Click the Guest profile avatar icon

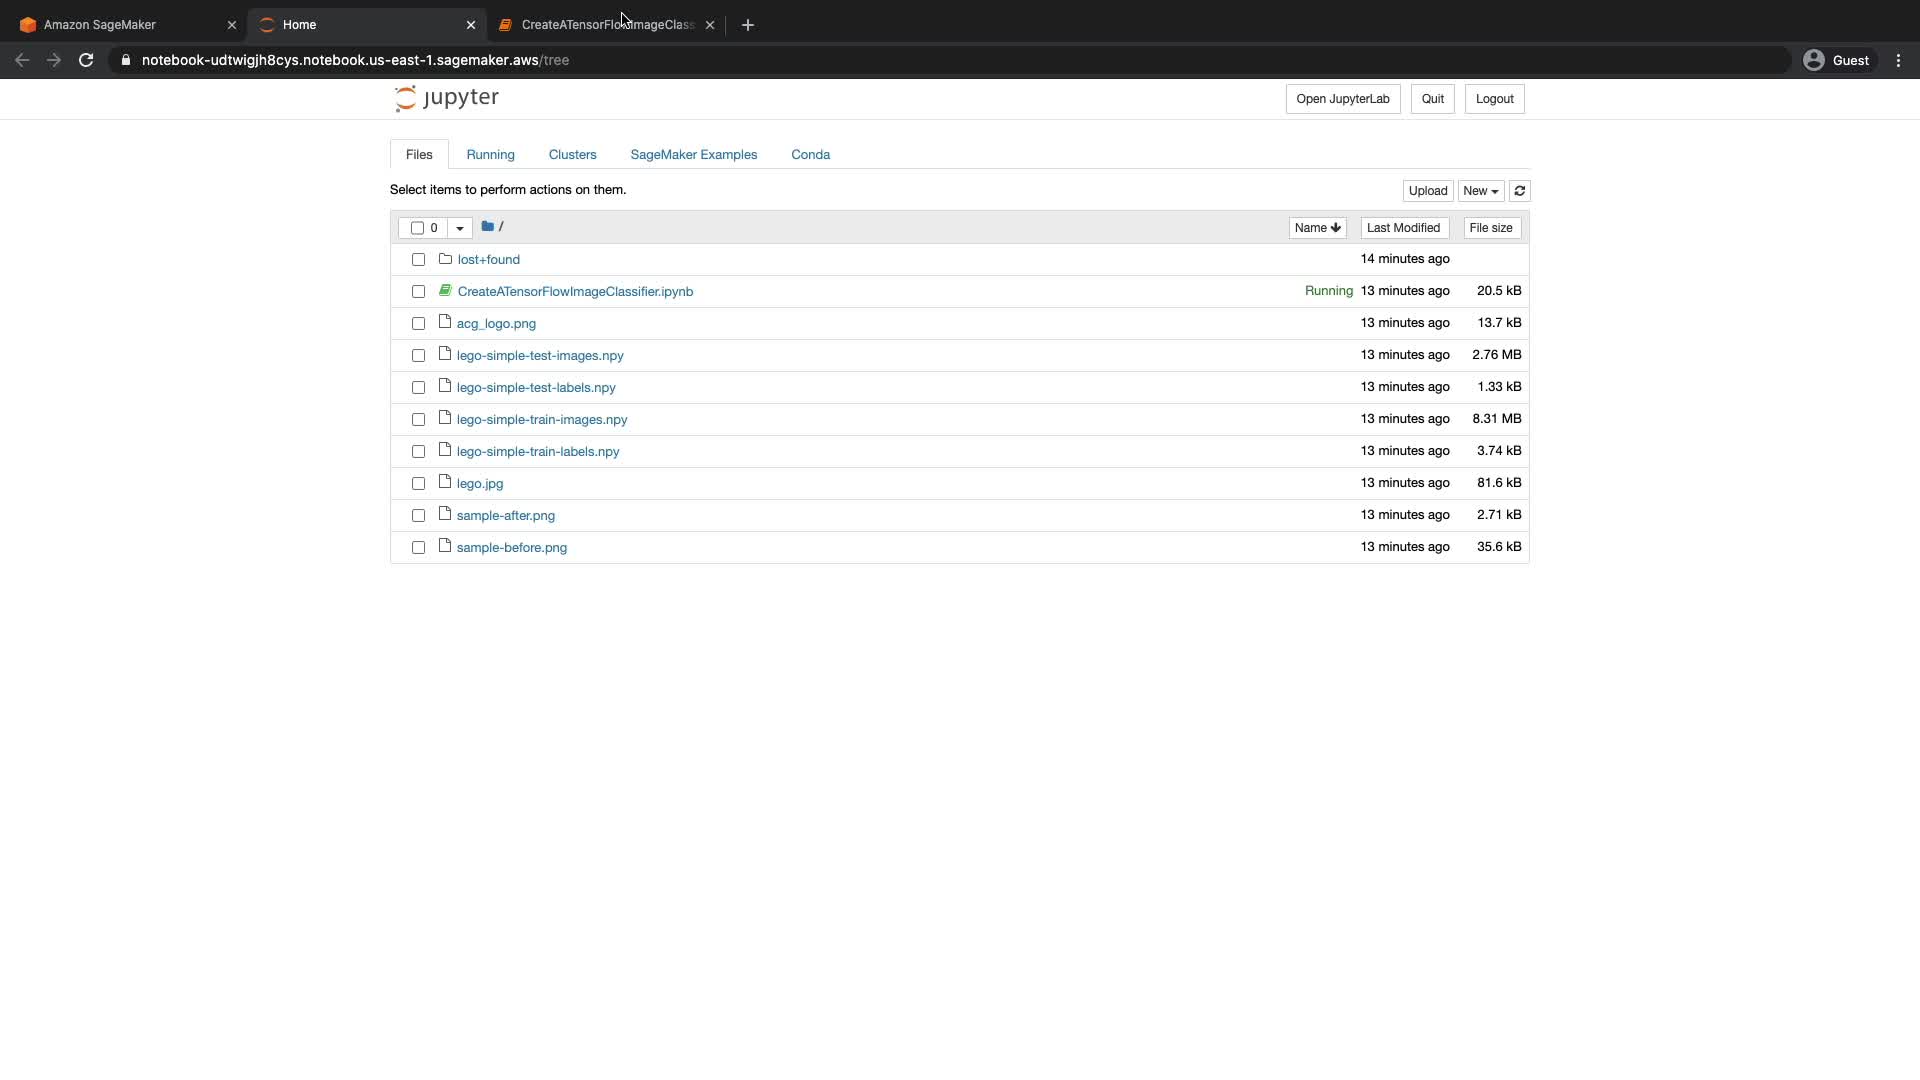click(x=1813, y=60)
